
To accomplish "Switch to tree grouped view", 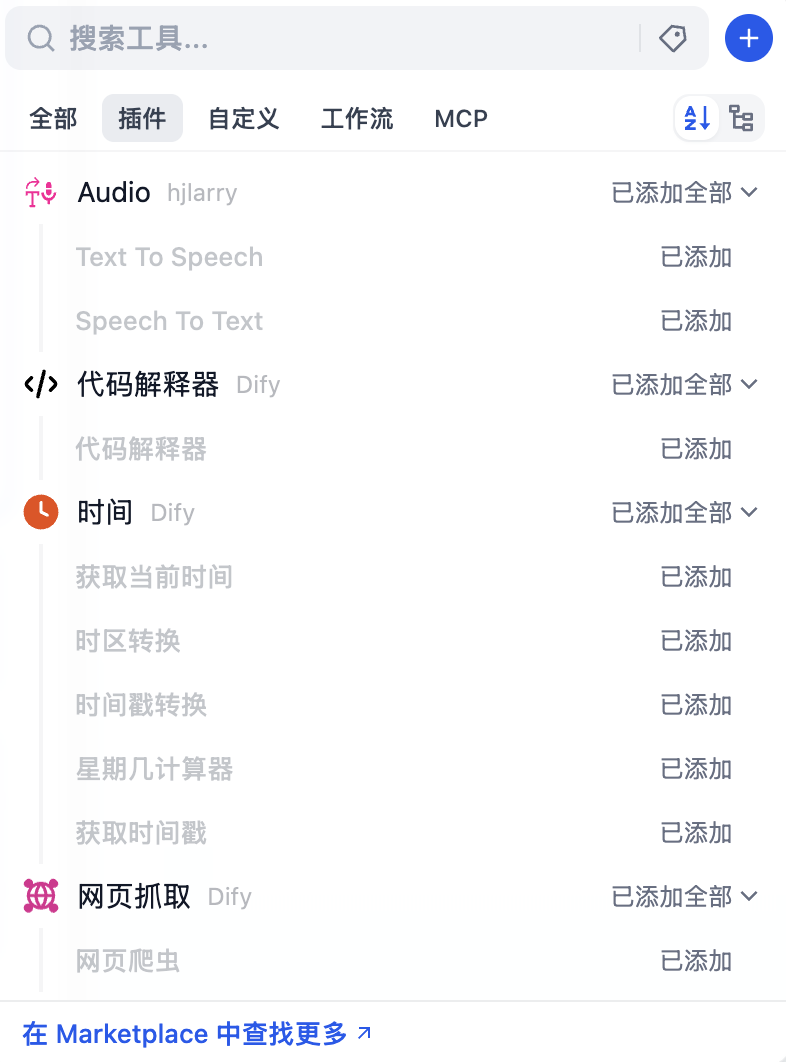I will point(742,119).
